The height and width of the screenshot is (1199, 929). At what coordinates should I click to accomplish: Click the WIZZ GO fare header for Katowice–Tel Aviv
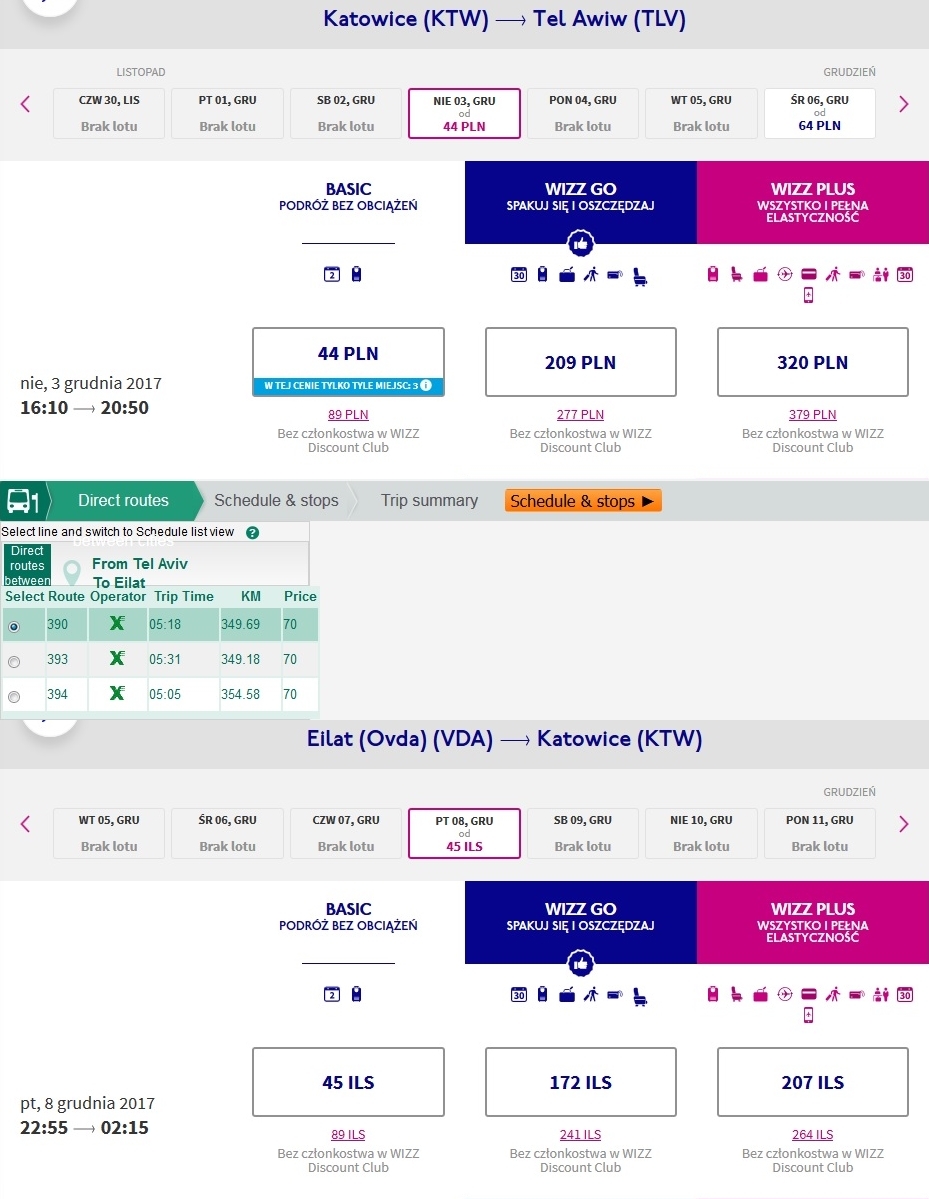[x=580, y=203]
